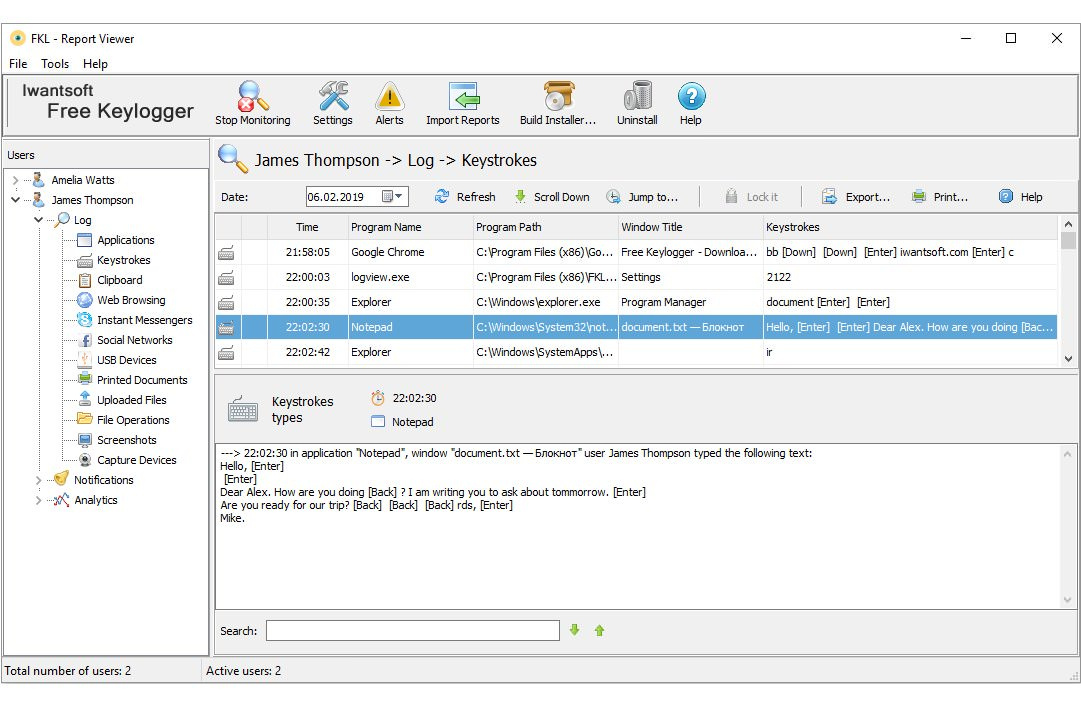Find next match with green down arrow
The image size is (1081, 706).
click(574, 630)
